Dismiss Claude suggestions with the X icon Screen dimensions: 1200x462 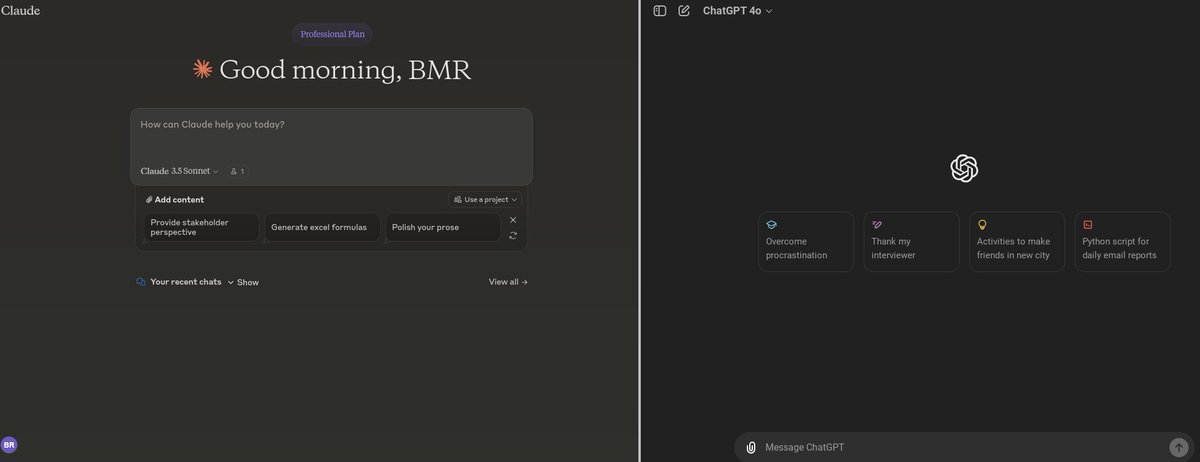point(513,220)
